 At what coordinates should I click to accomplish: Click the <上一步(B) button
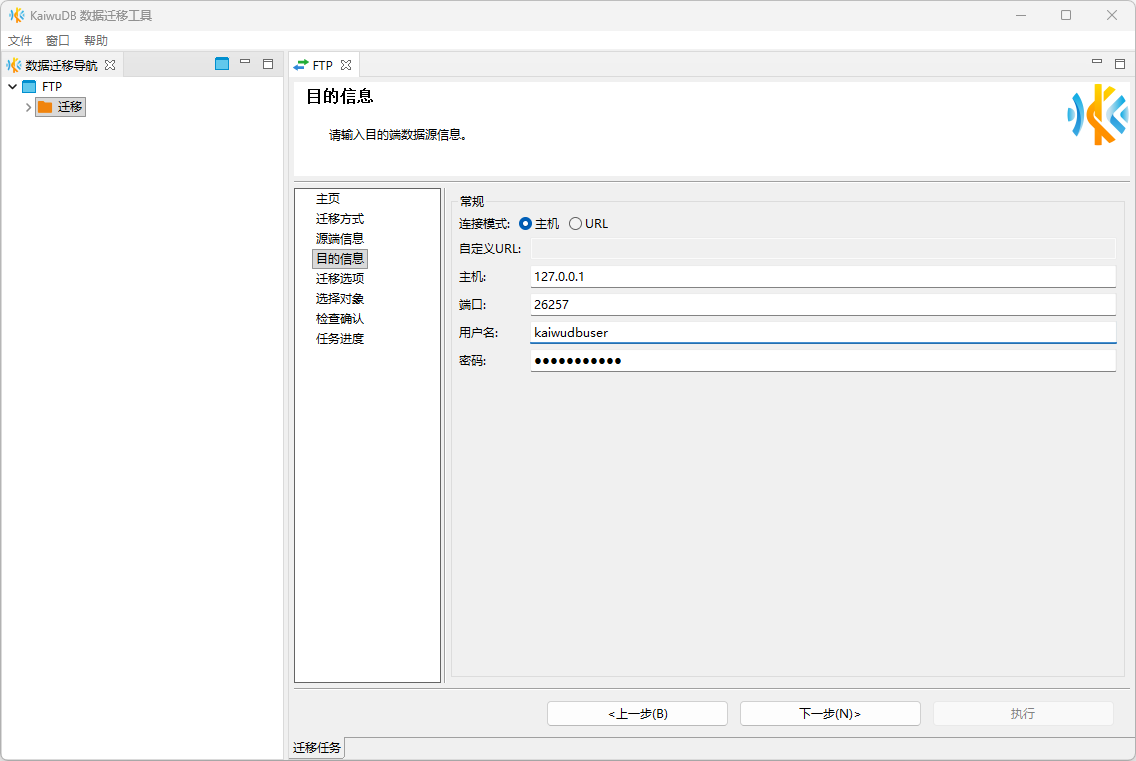point(637,713)
